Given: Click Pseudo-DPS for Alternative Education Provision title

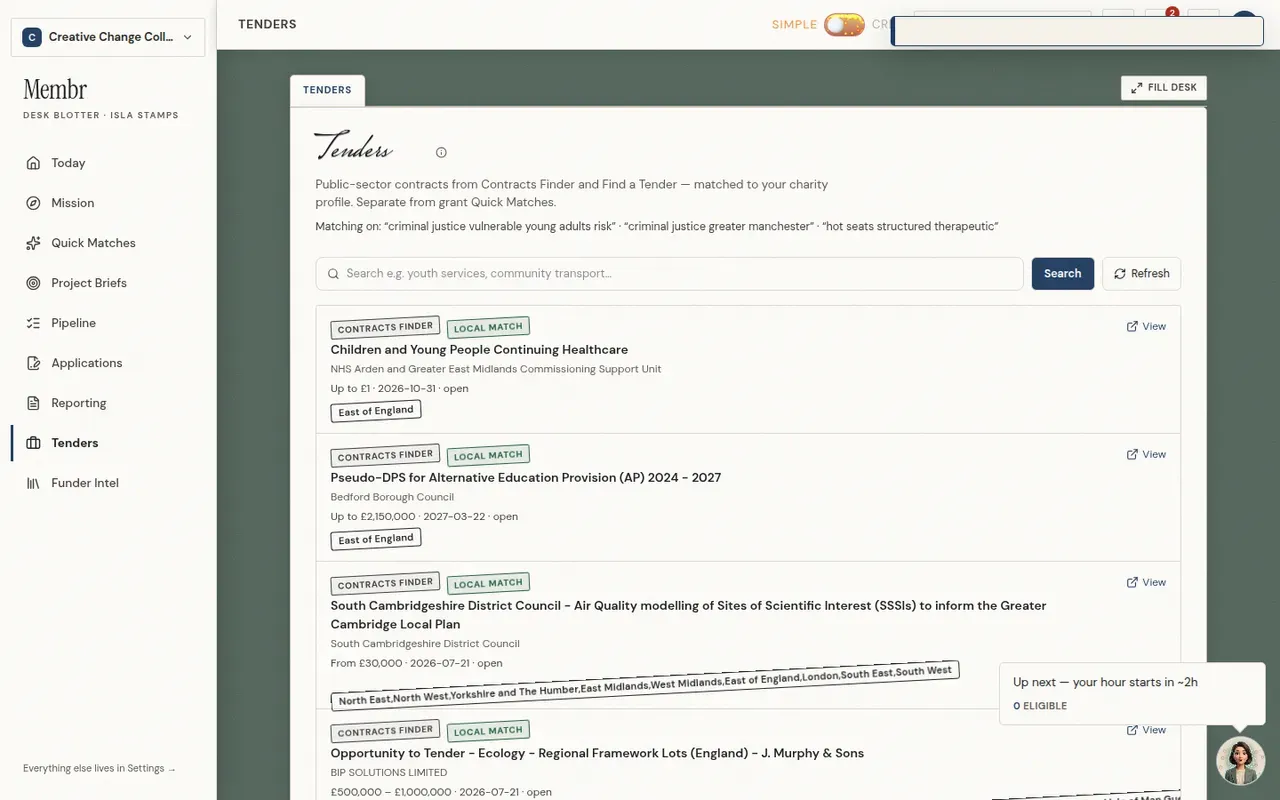Looking at the screenshot, I should (x=526, y=478).
